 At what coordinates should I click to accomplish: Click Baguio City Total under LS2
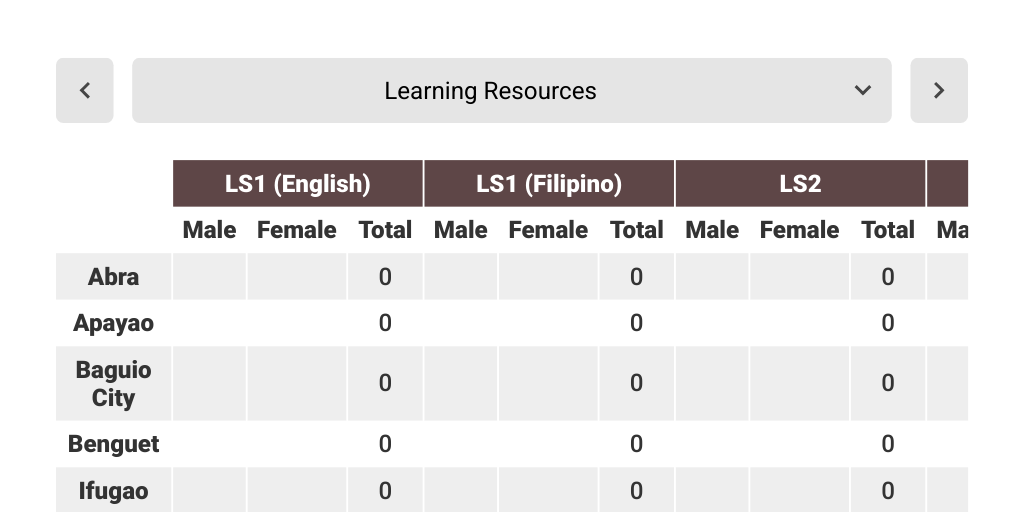point(888,383)
